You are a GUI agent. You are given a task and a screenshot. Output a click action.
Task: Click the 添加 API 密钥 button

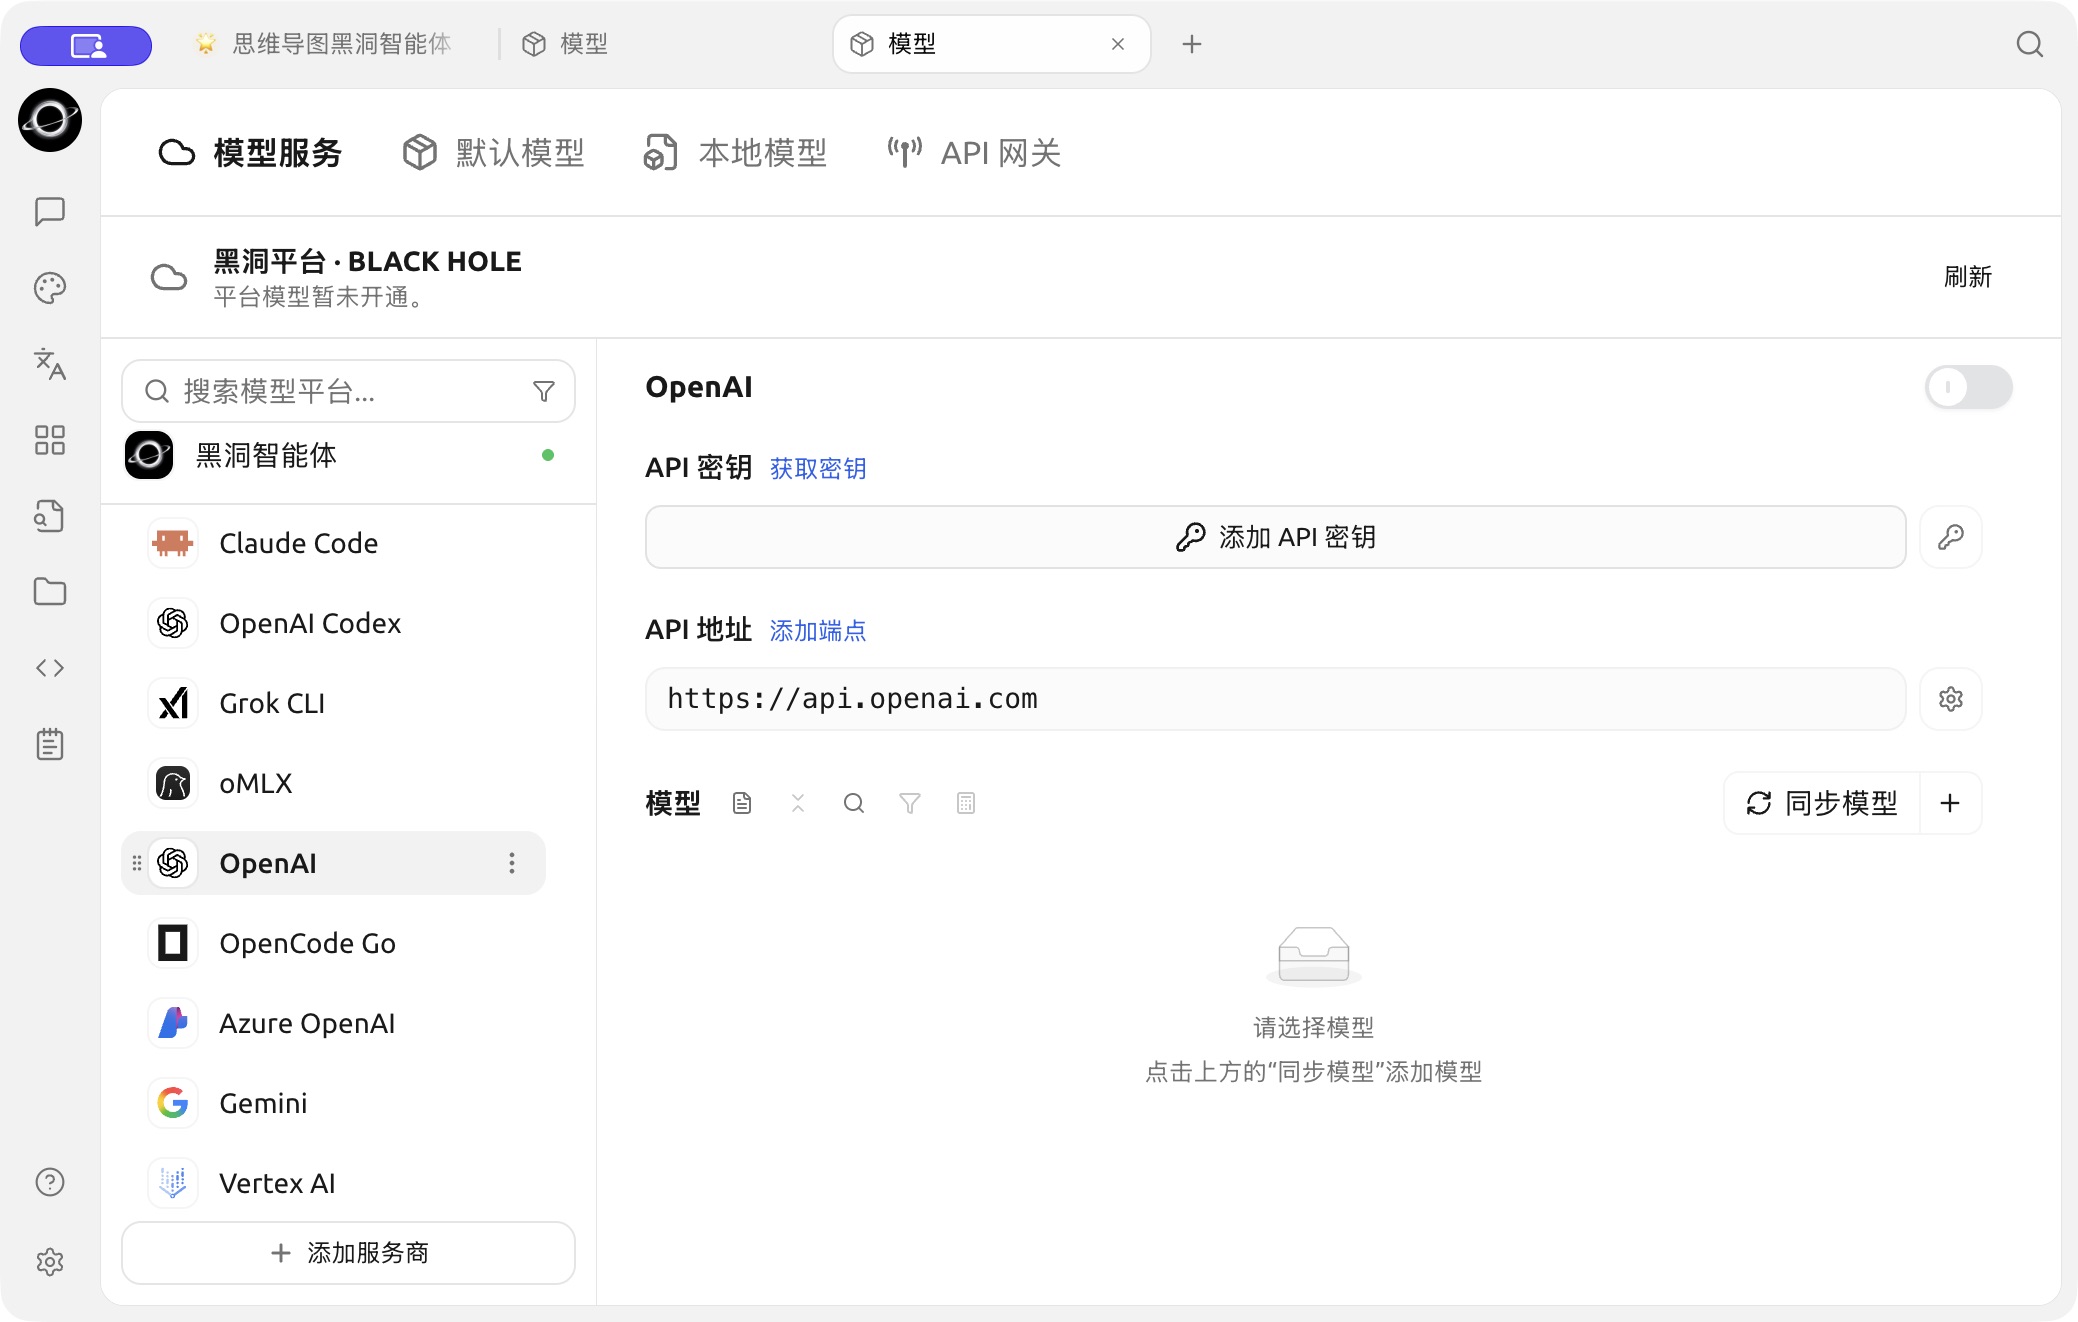(x=1275, y=537)
